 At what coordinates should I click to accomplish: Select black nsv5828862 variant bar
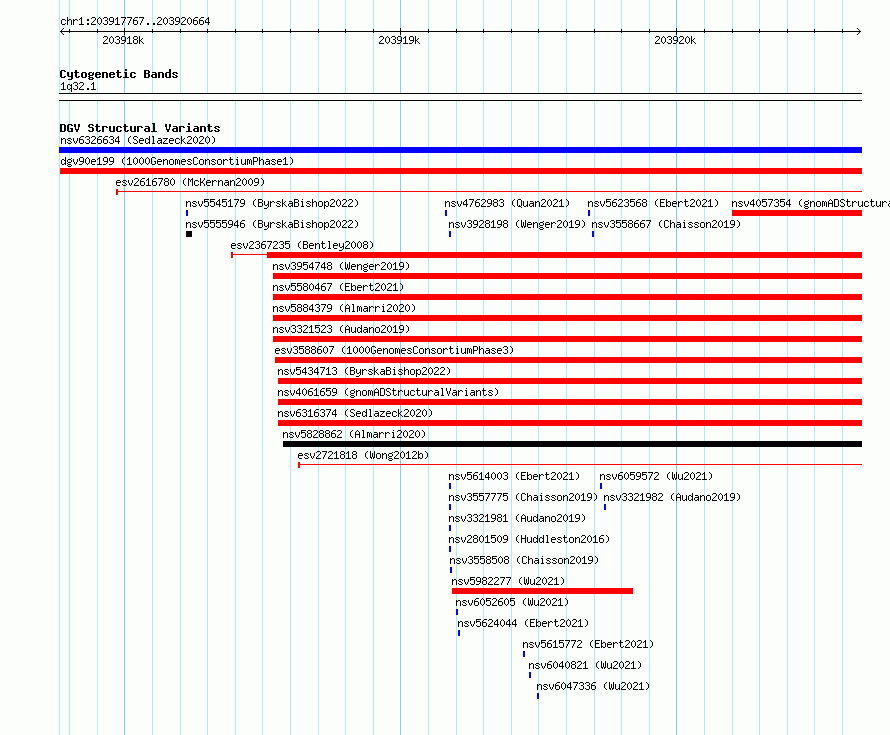(x=572, y=444)
